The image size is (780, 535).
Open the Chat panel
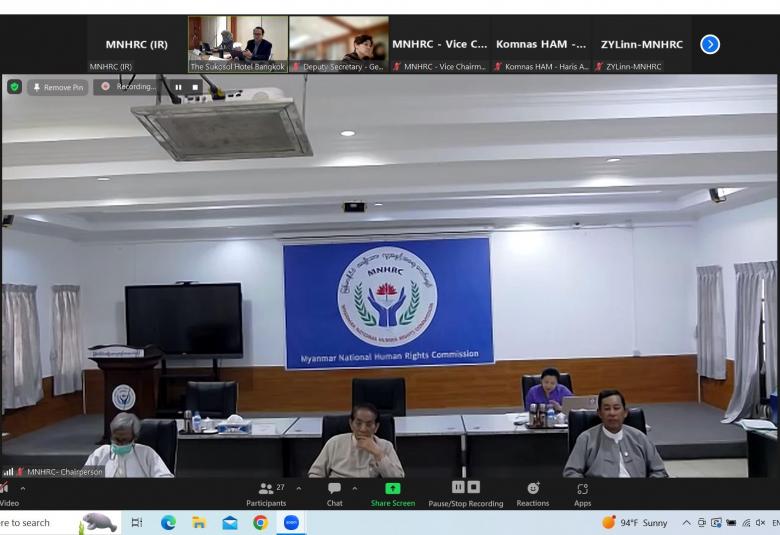click(x=334, y=495)
